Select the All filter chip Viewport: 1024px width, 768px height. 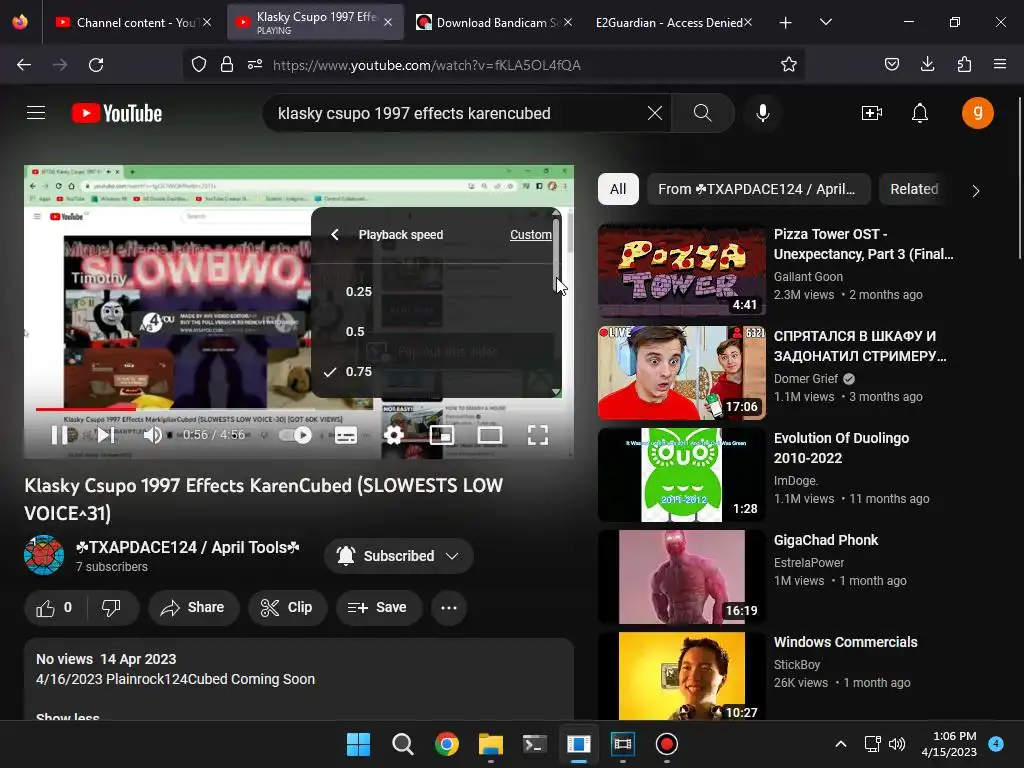[x=618, y=189]
